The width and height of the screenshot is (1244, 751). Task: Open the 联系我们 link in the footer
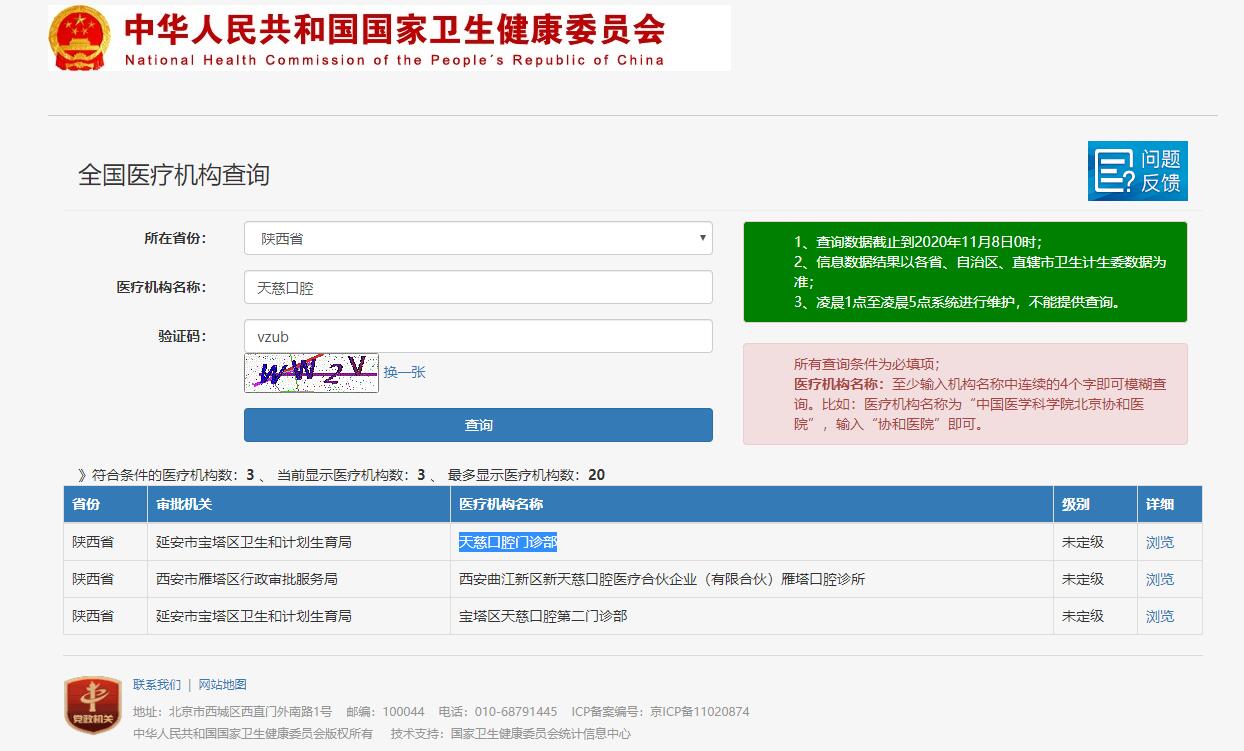(158, 684)
